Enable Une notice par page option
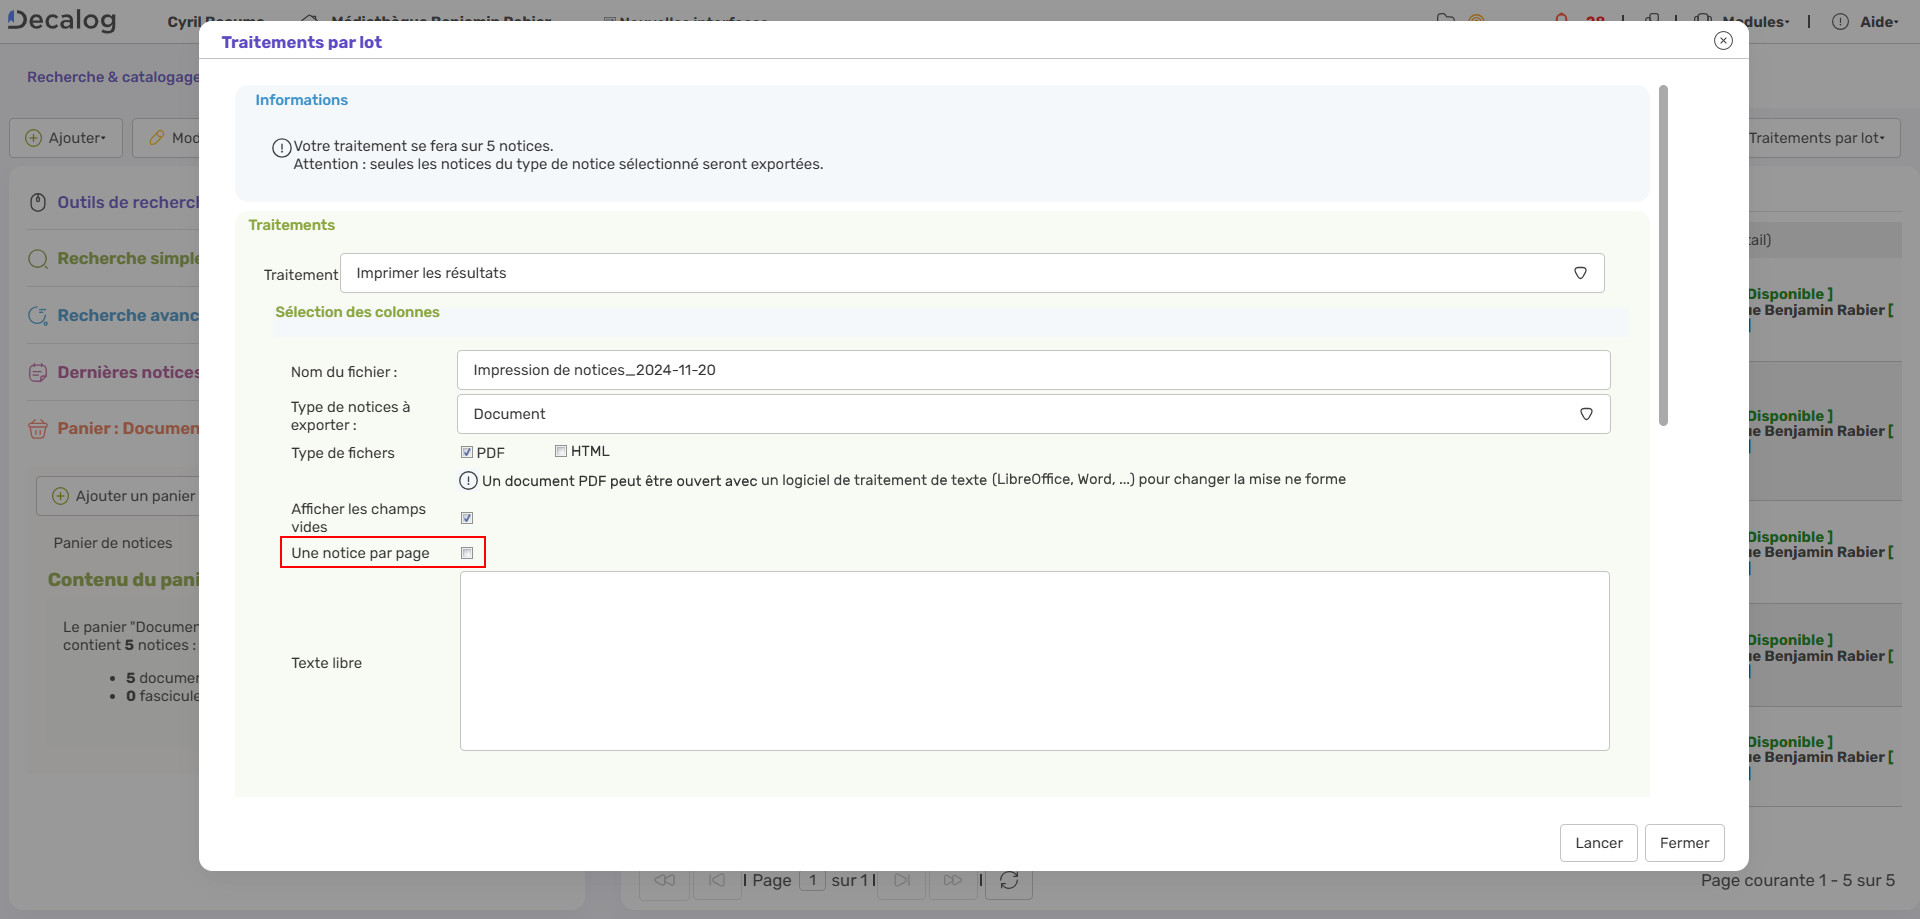This screenshot has height=919, width=1920. coord(466,552)
